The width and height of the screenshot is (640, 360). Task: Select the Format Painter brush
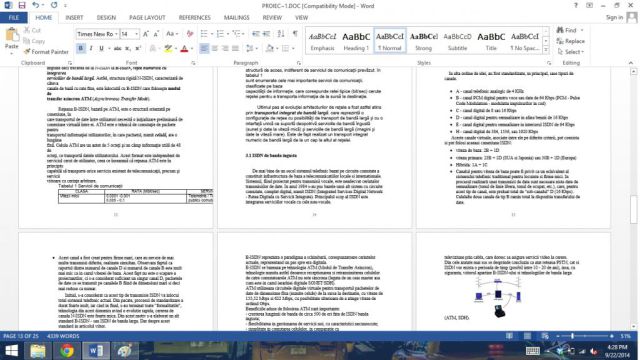(46, 52)
